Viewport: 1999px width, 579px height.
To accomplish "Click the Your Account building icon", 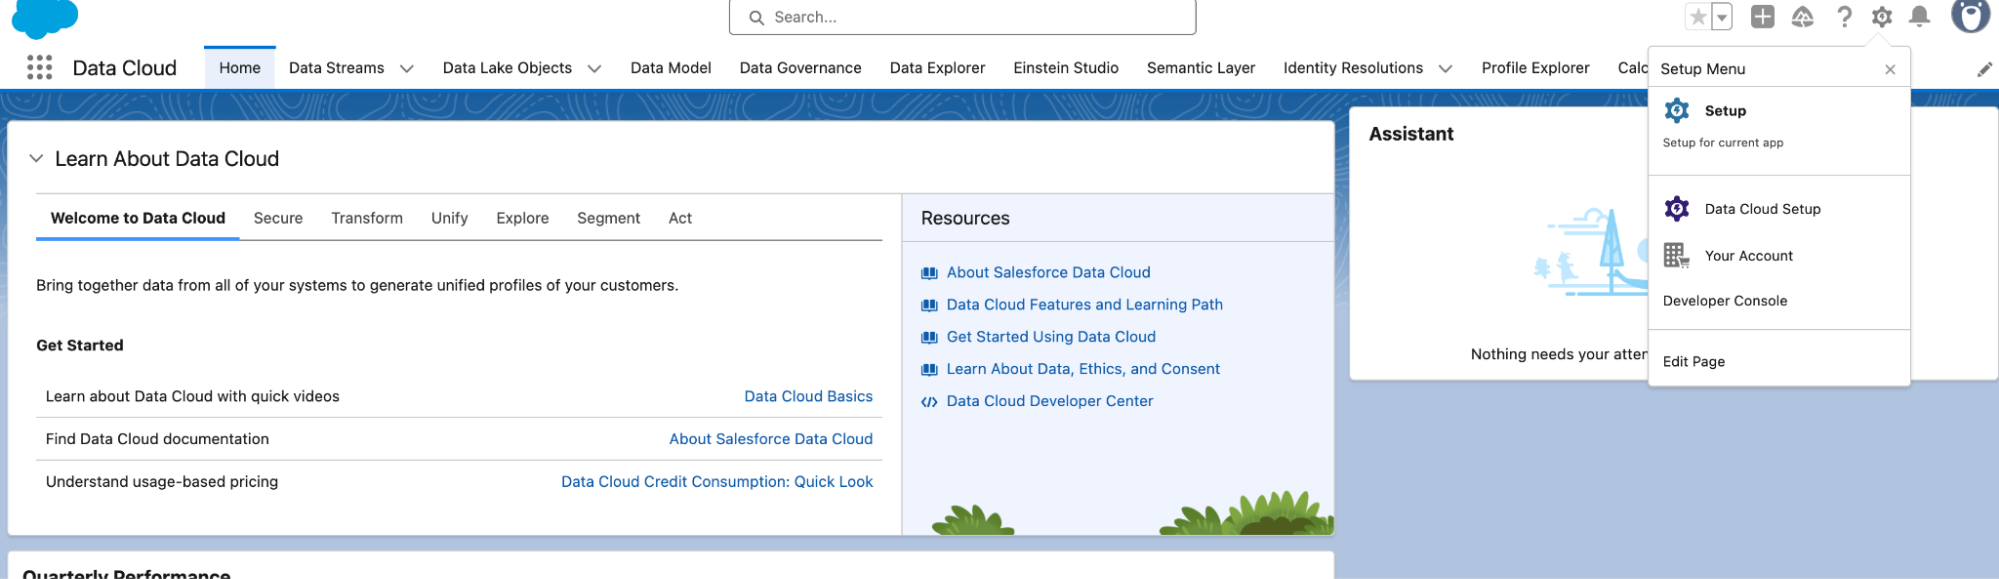I will pyautogui.click(x=1677, y=256).
